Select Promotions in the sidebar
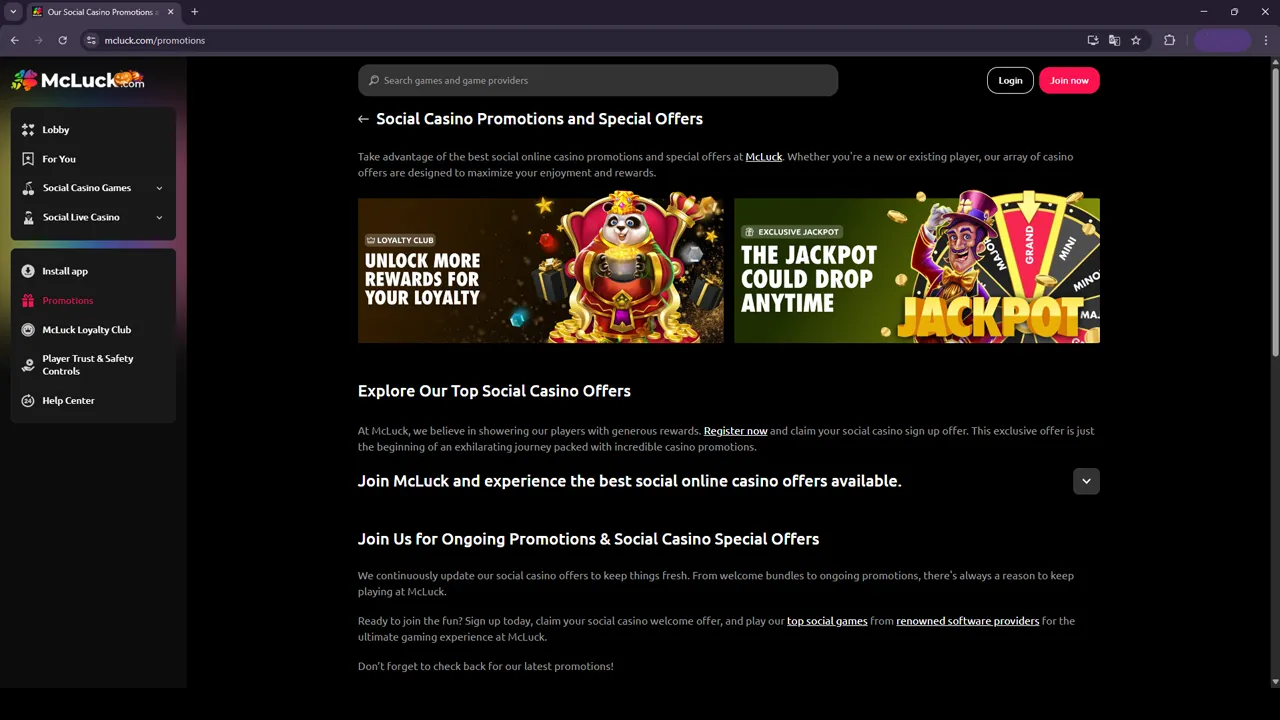This screenshot has width=1280, height=720. click(67, 300)
